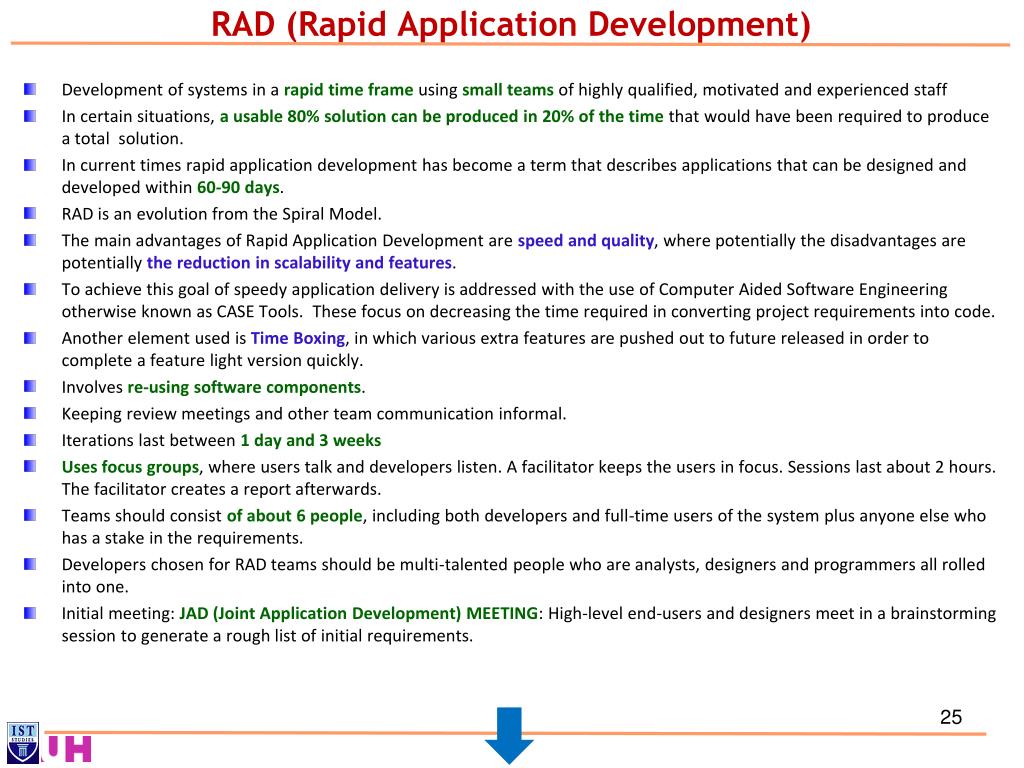
Task: Click 'session to generate a rough list' line
Action: [x=267, y=636]
